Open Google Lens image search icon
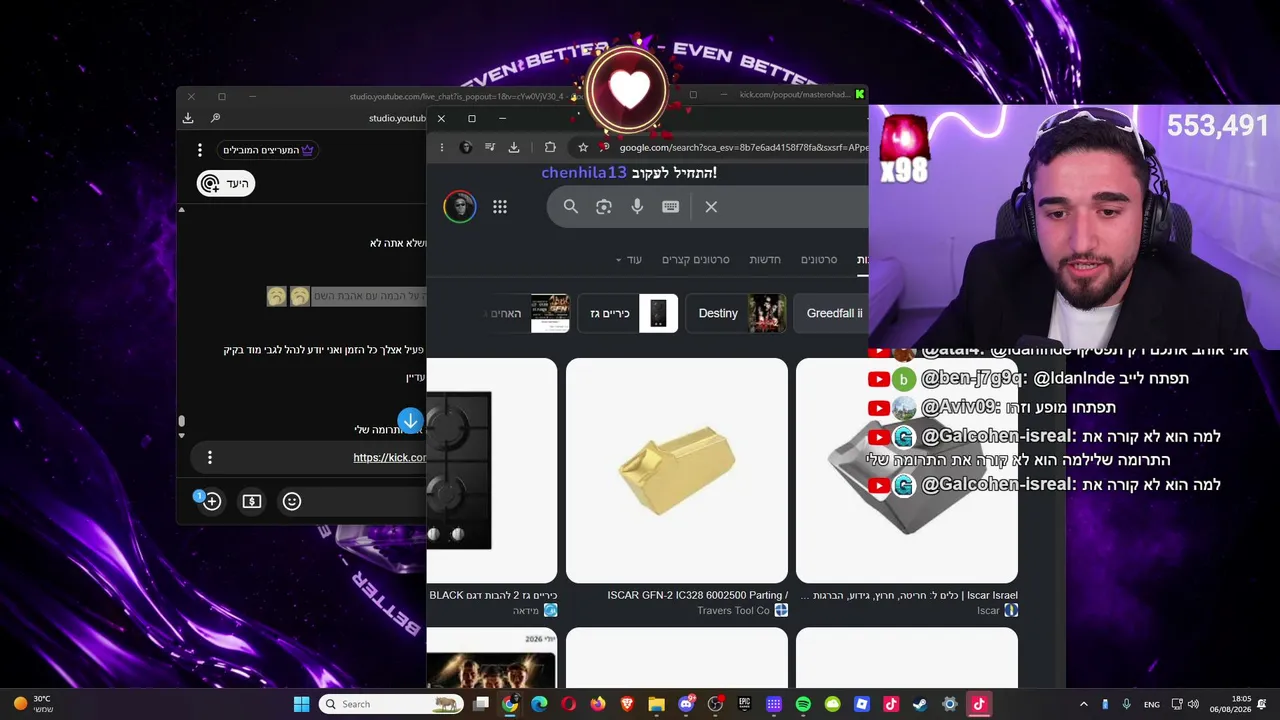The height and width of the screenshot is (720, 1280). click(x=604, y=206)
